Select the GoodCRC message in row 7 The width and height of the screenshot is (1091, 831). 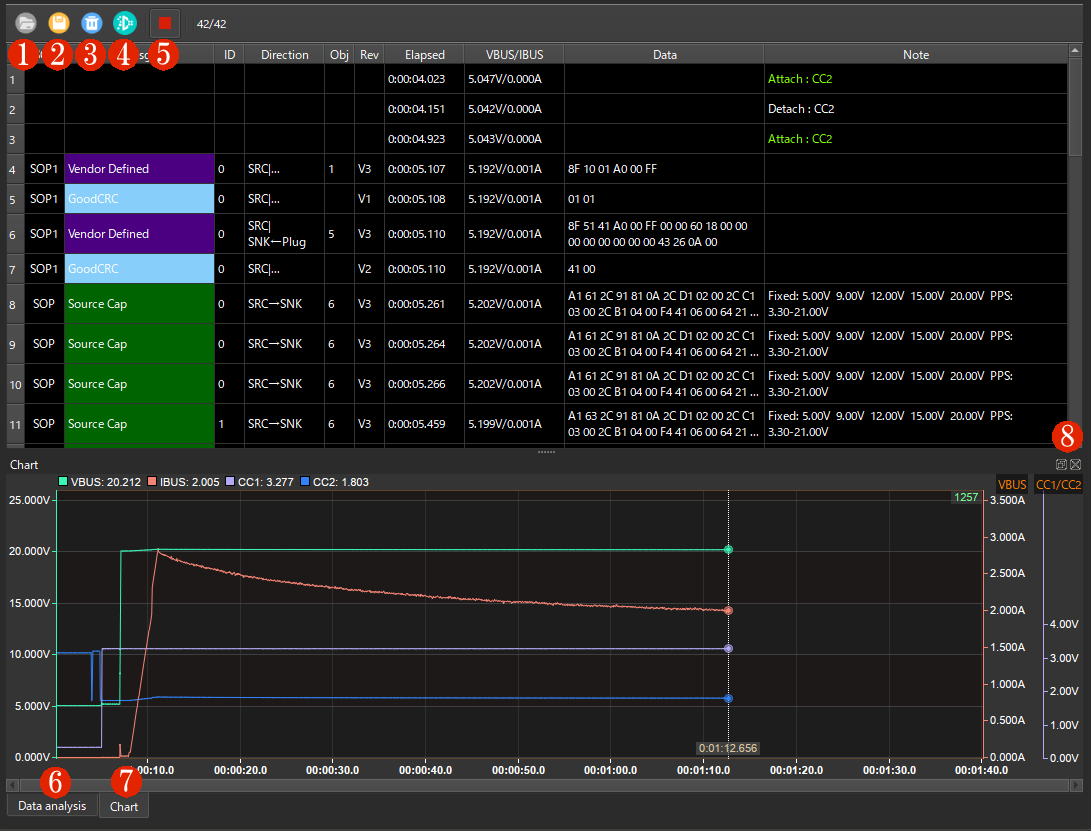[139, 269]
